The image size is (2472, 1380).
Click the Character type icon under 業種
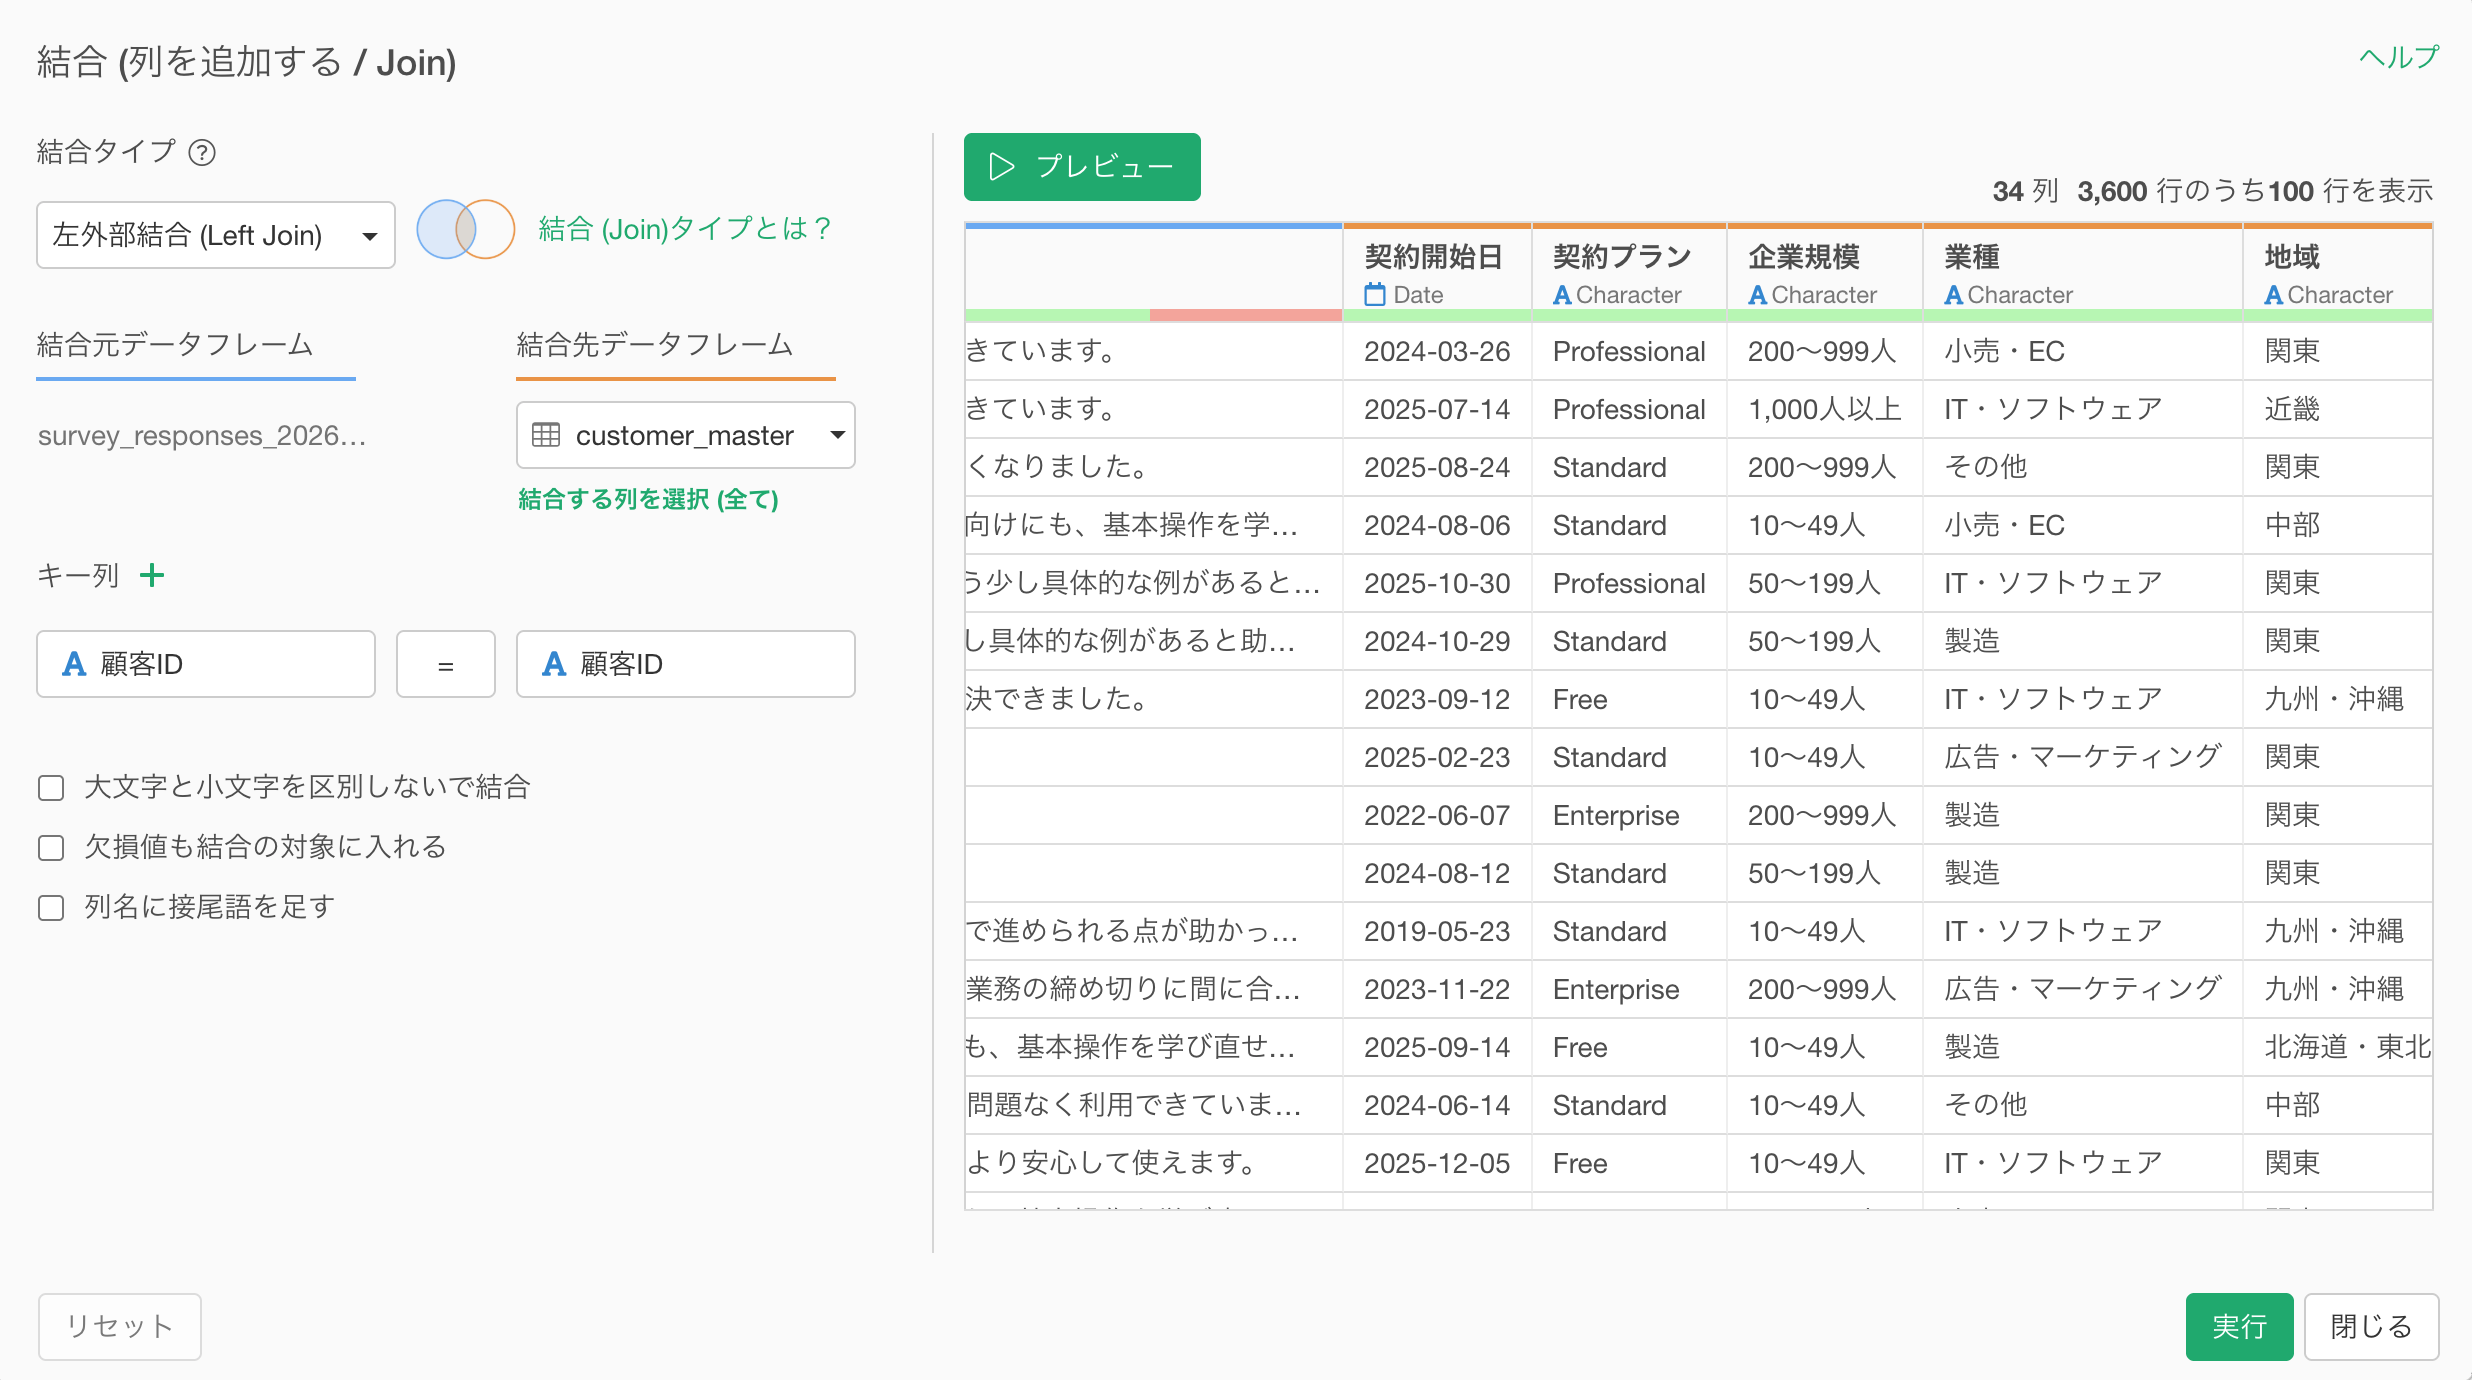(1953, 295)
